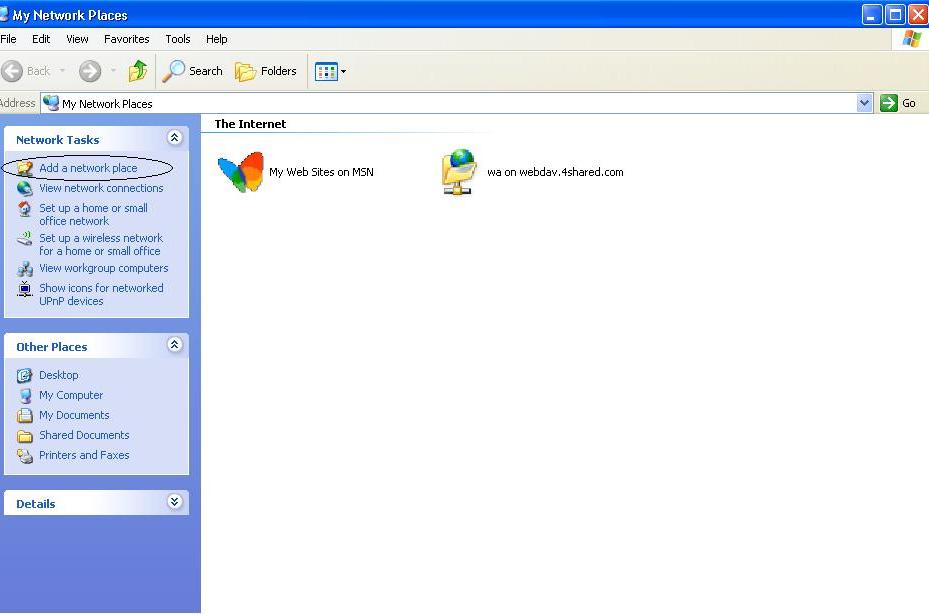Viewport: 929px width, 614px height.
Task: Open the Back history dropdown arrow
Action: pos(62,71)
